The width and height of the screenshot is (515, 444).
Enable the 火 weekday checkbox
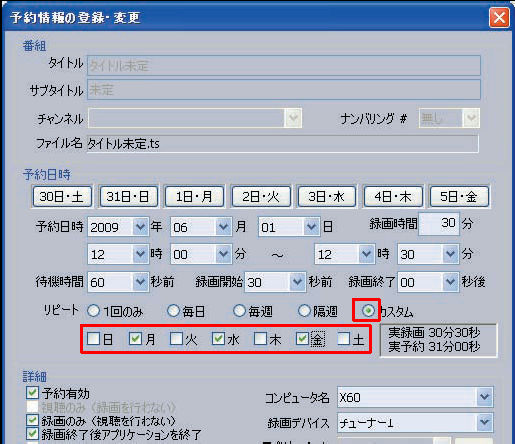pos(176,339)
